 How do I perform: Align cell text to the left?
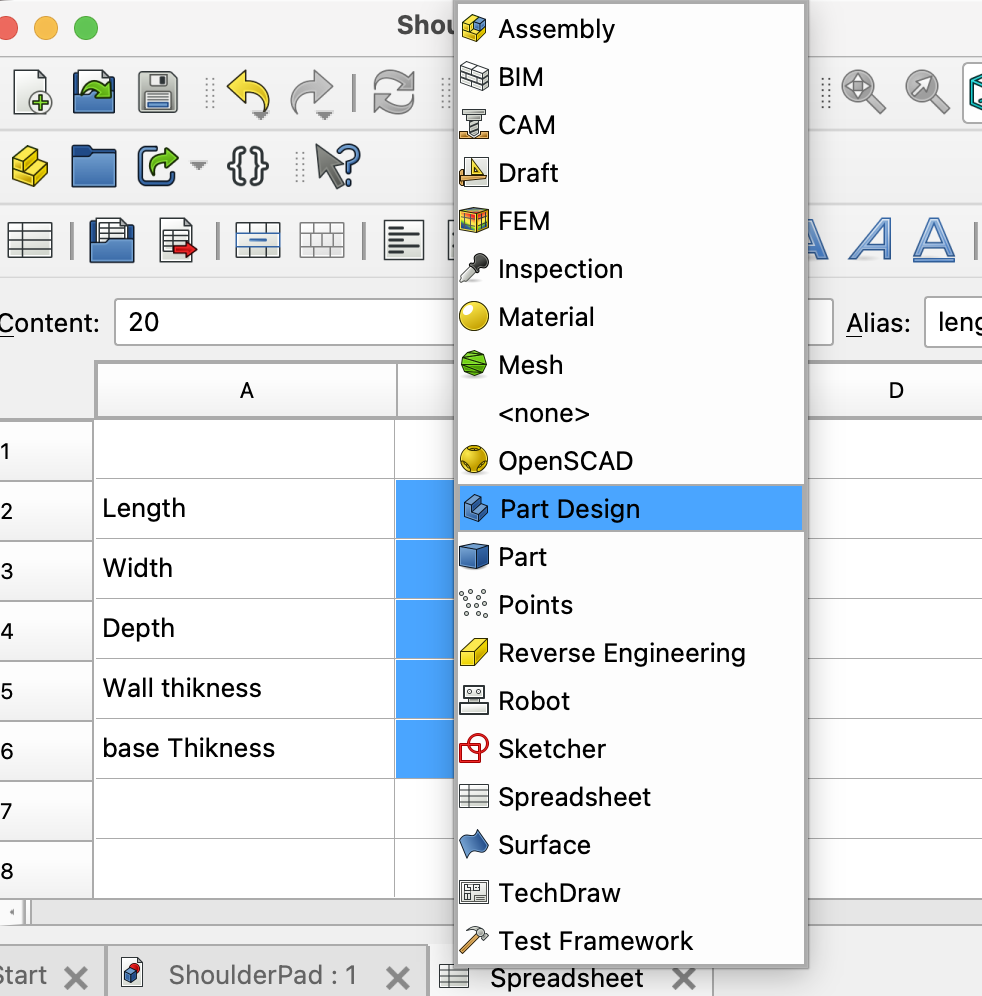pos(404,240)
